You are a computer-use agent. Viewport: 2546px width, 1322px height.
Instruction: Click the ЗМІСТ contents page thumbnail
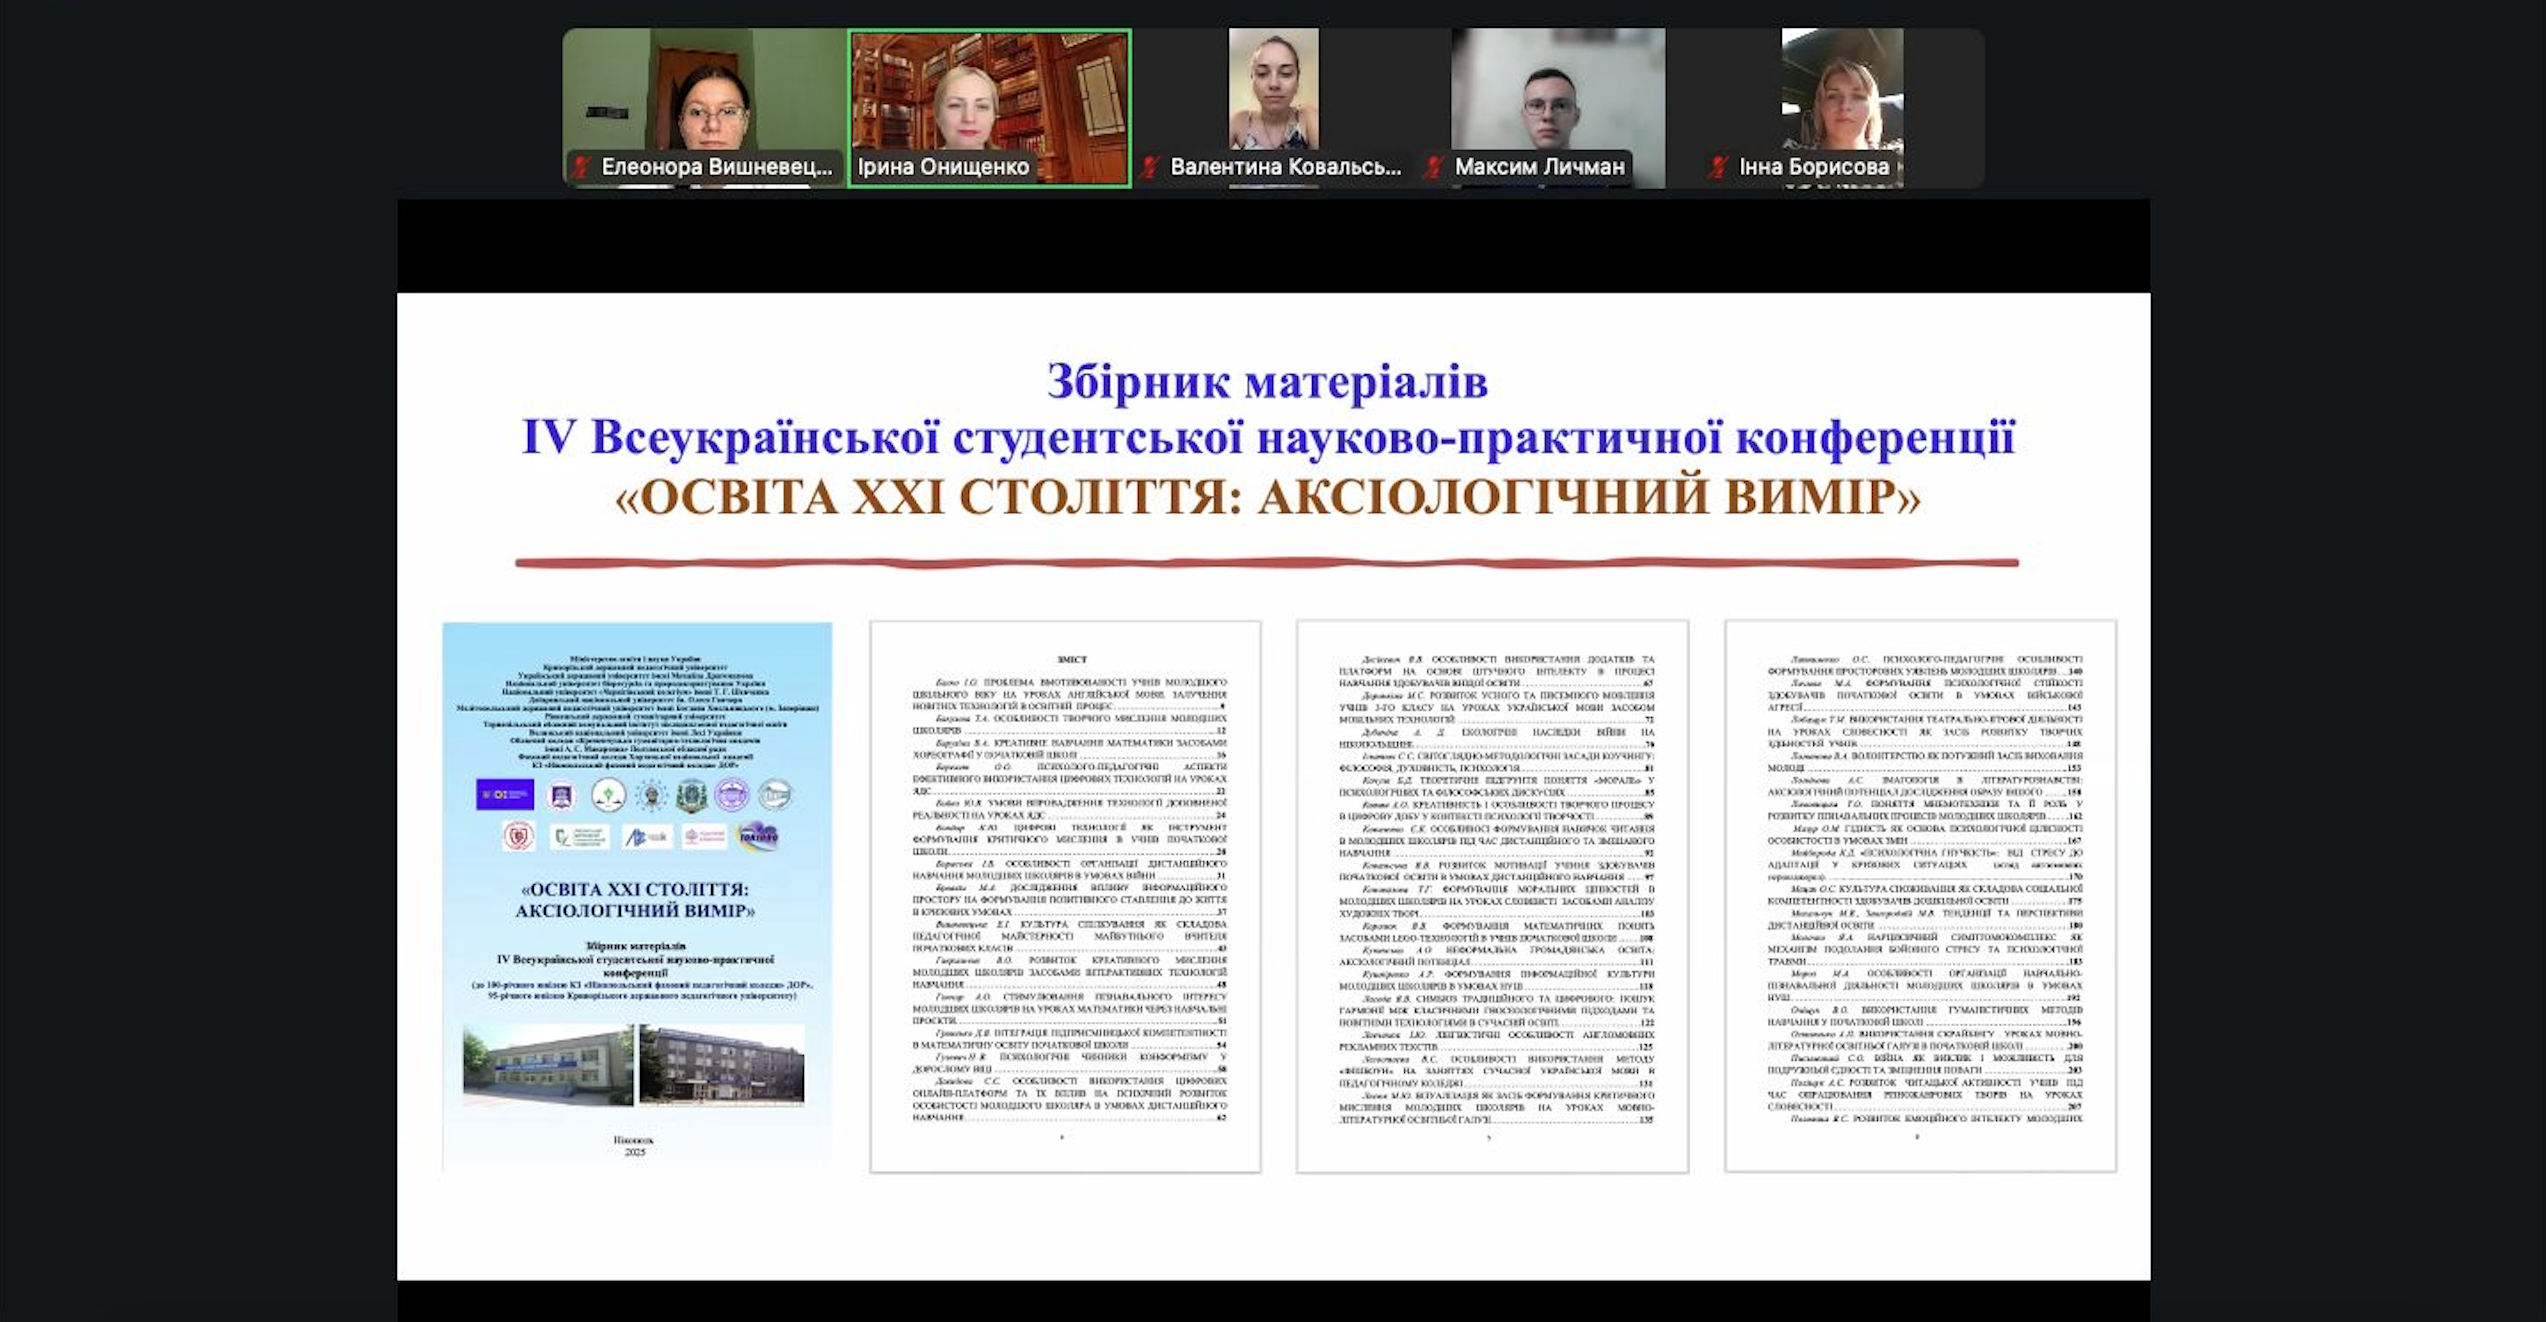tap(1065, 896)
